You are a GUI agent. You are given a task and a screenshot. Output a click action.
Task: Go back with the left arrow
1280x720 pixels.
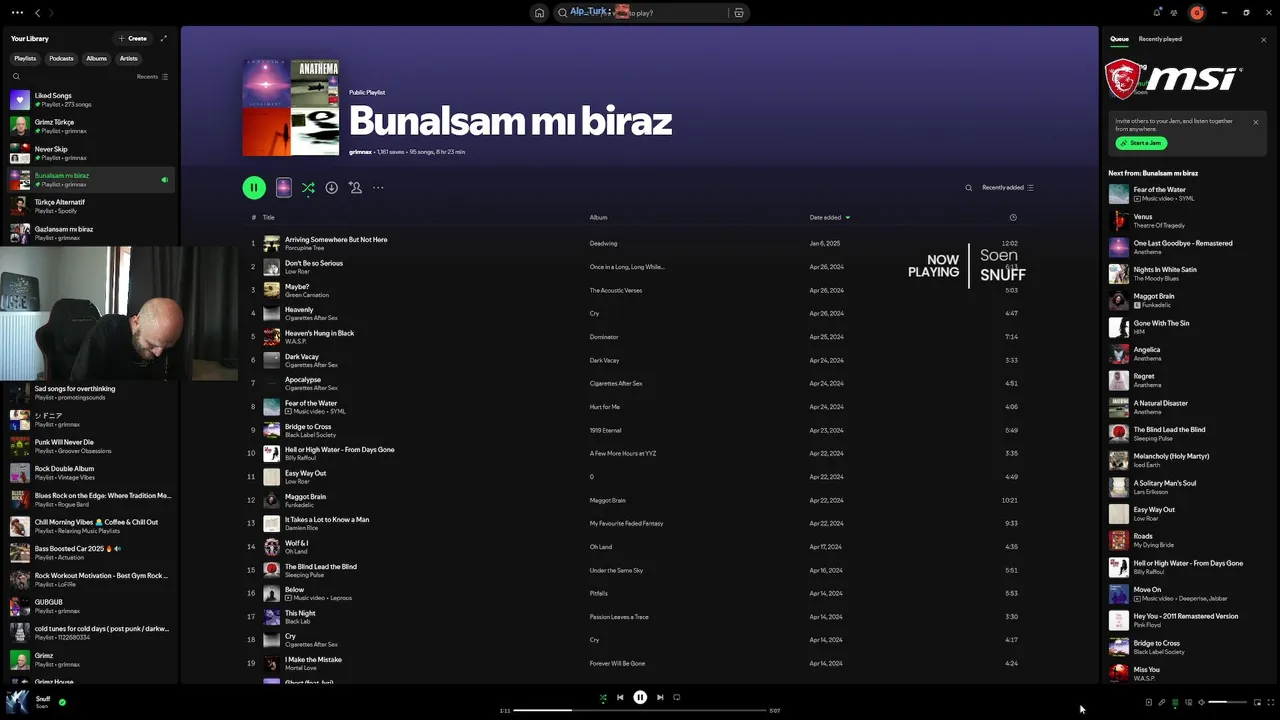point(37,13)
